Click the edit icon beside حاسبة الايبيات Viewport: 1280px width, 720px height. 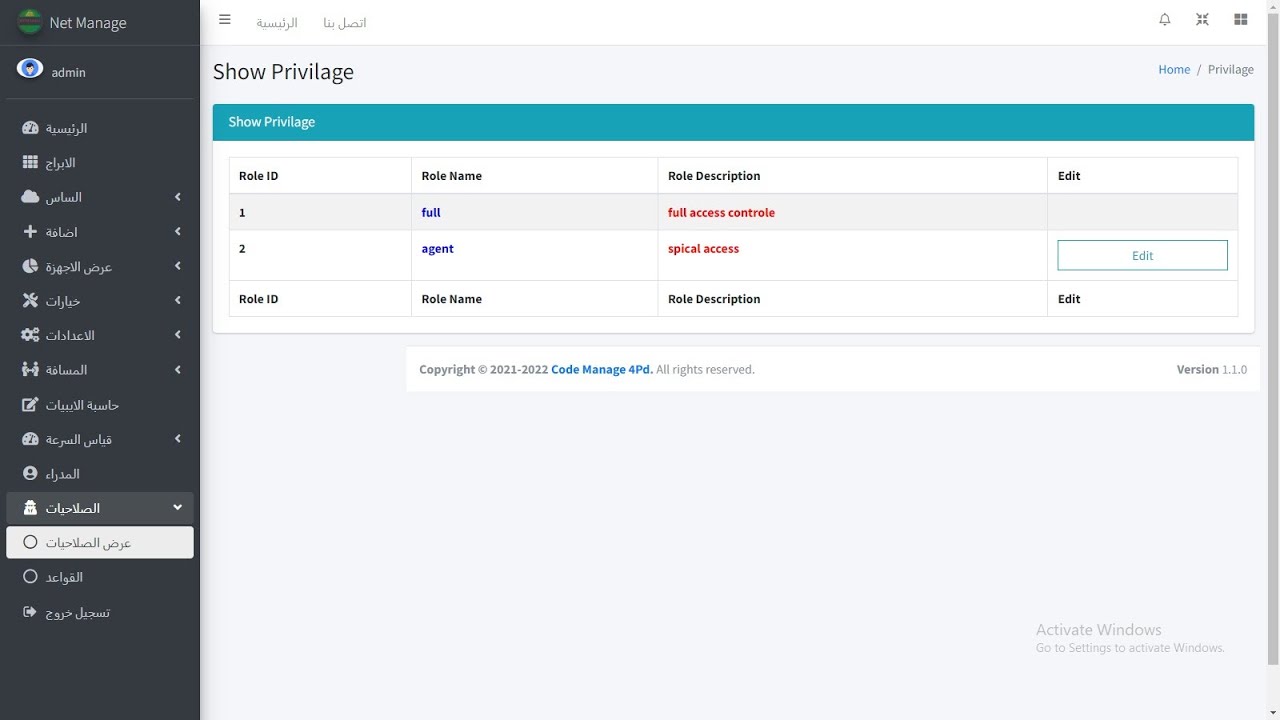point(30,404)
